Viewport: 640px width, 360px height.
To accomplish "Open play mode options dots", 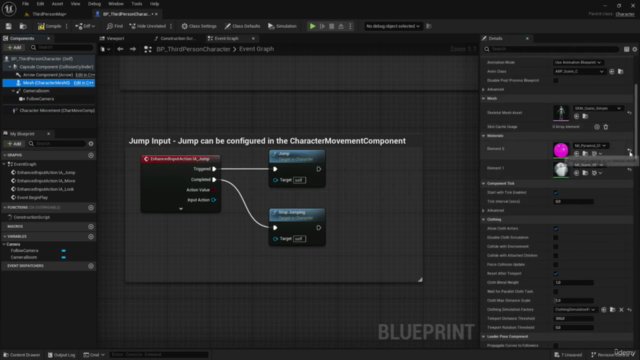I will 350,26.
